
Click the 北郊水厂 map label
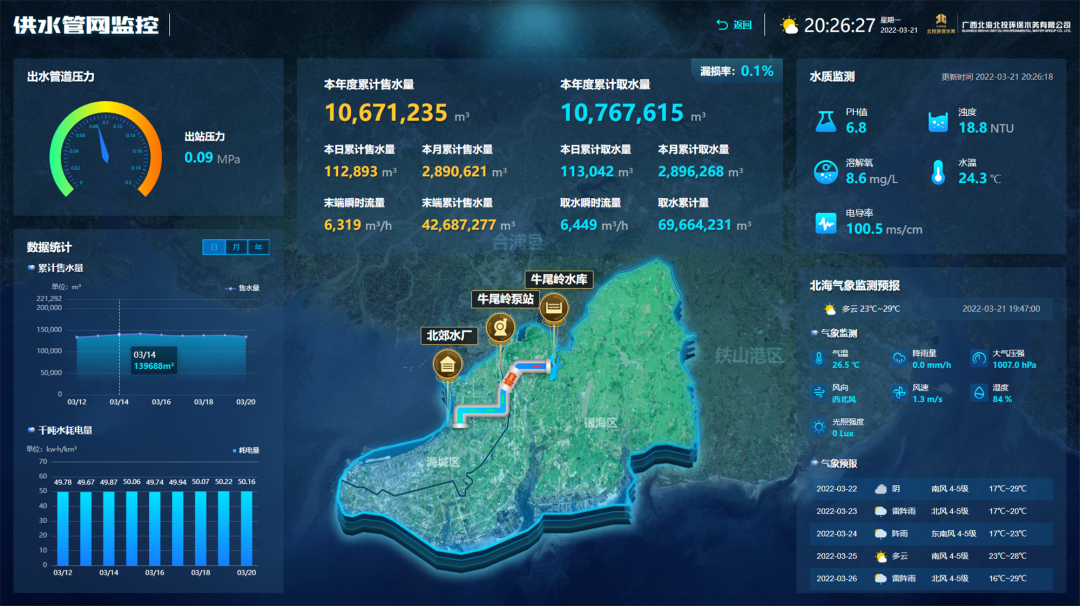coord(449,335)
